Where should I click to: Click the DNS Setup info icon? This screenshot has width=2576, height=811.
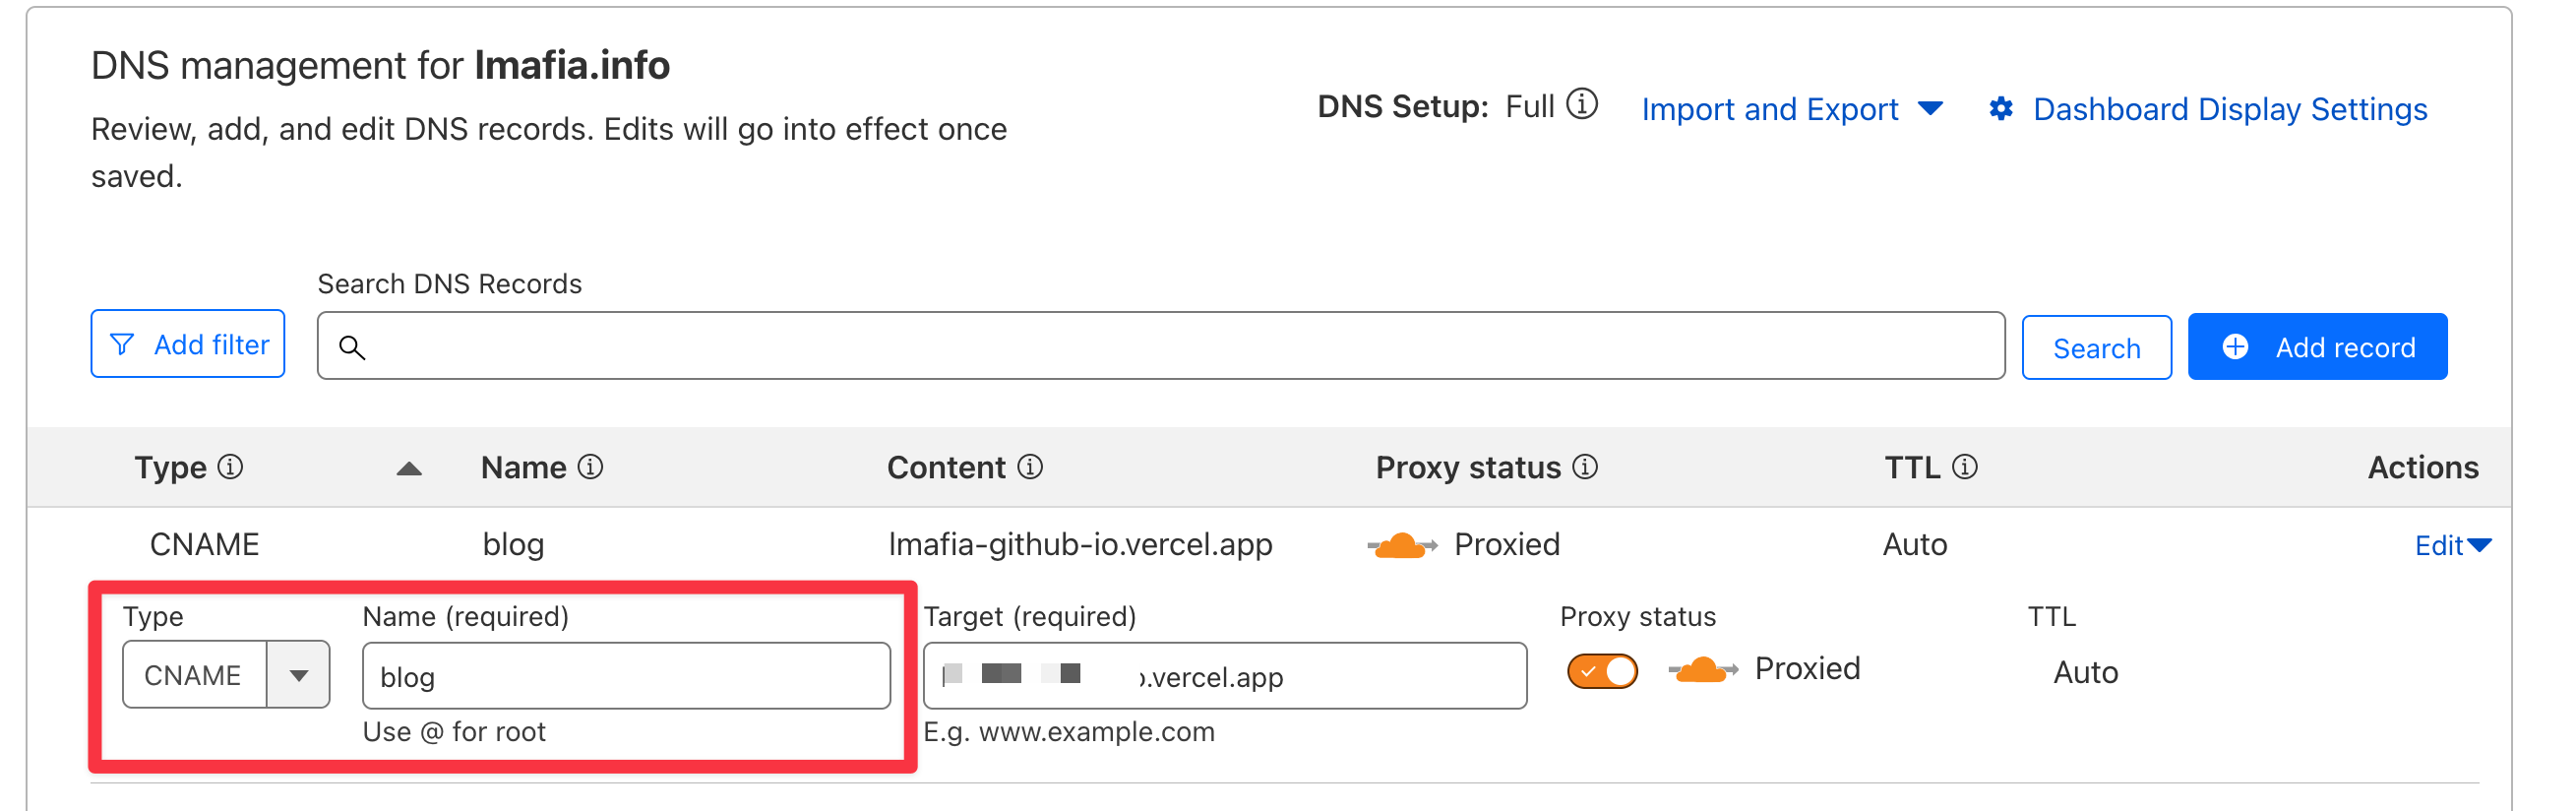pos(1582,104)
